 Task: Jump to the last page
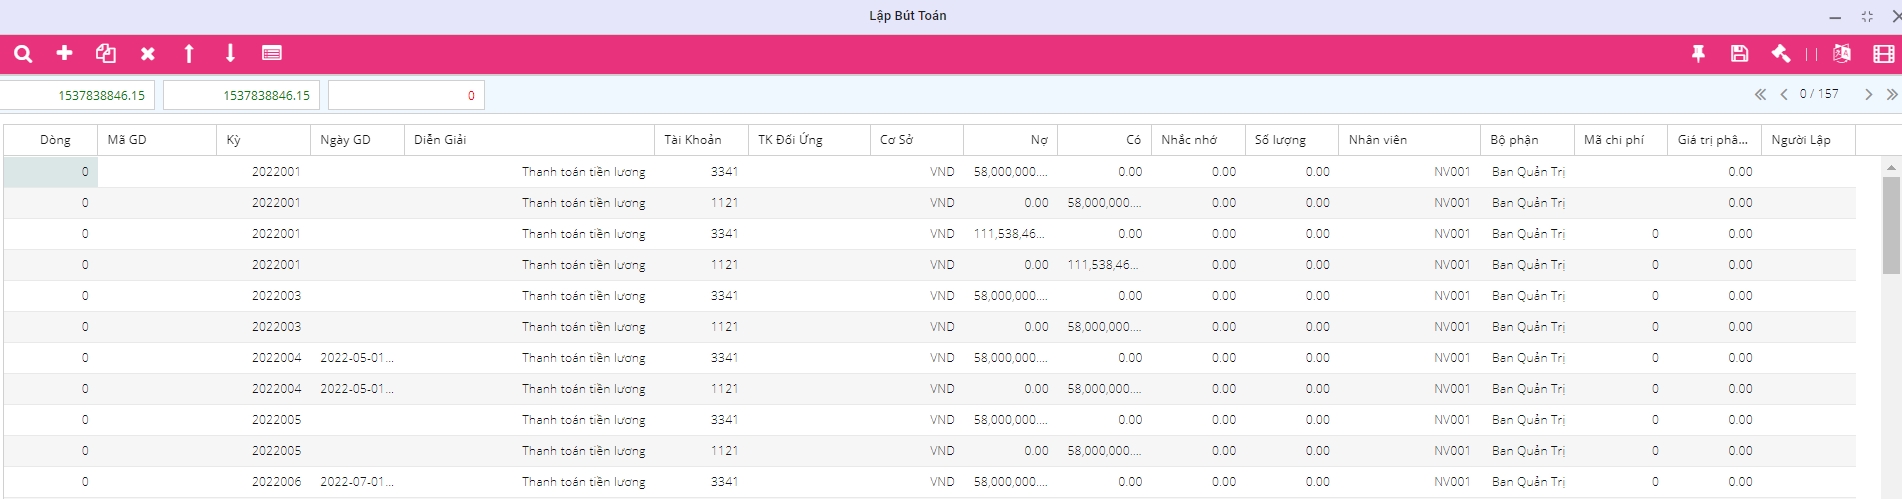pyautogui.click(x=1891, y=94)
